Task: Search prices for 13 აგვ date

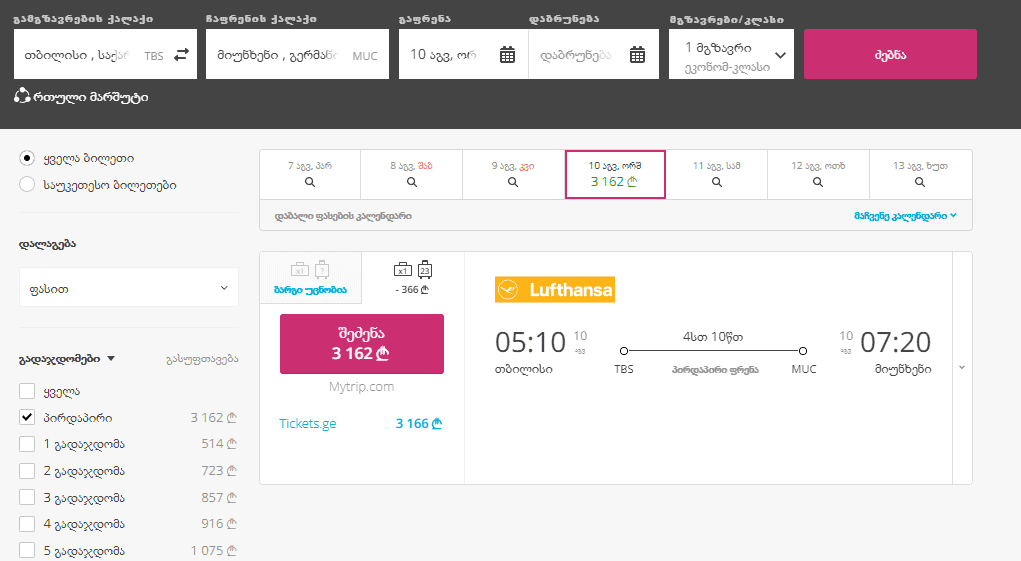Action: [x=920, y=182]
